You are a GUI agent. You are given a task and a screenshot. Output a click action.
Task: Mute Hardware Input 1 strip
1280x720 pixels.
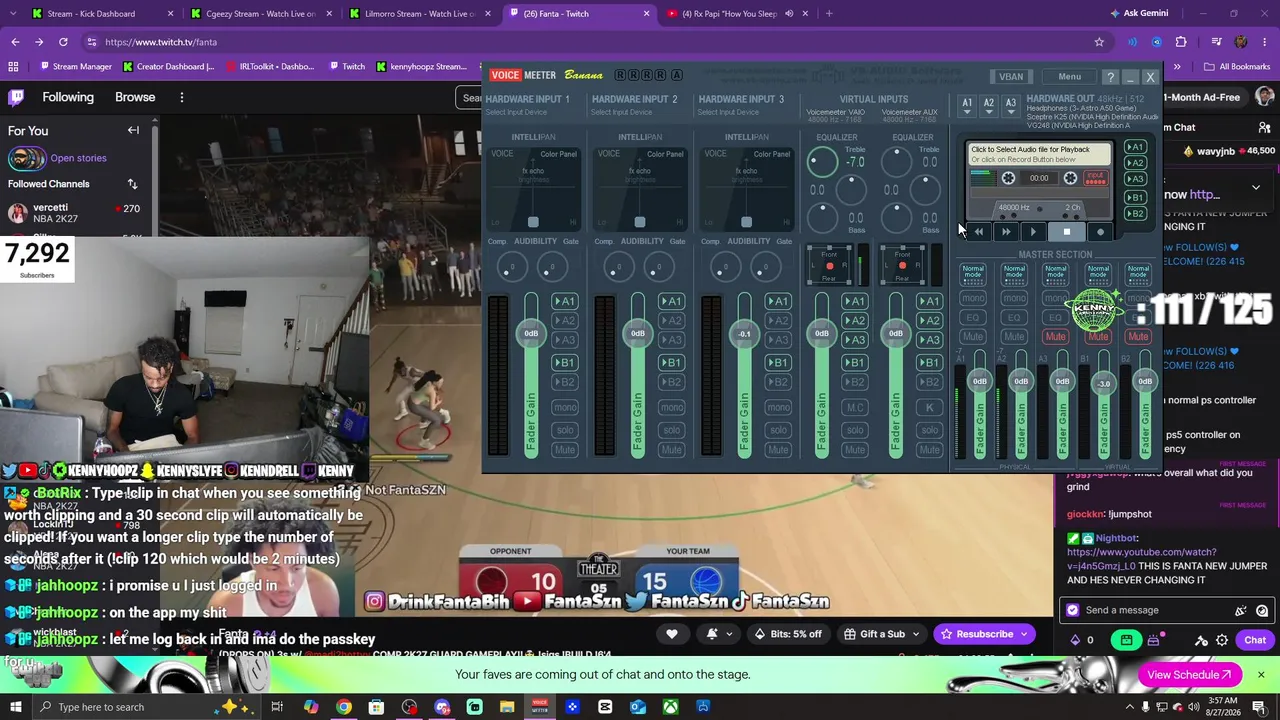click(565, 450)
